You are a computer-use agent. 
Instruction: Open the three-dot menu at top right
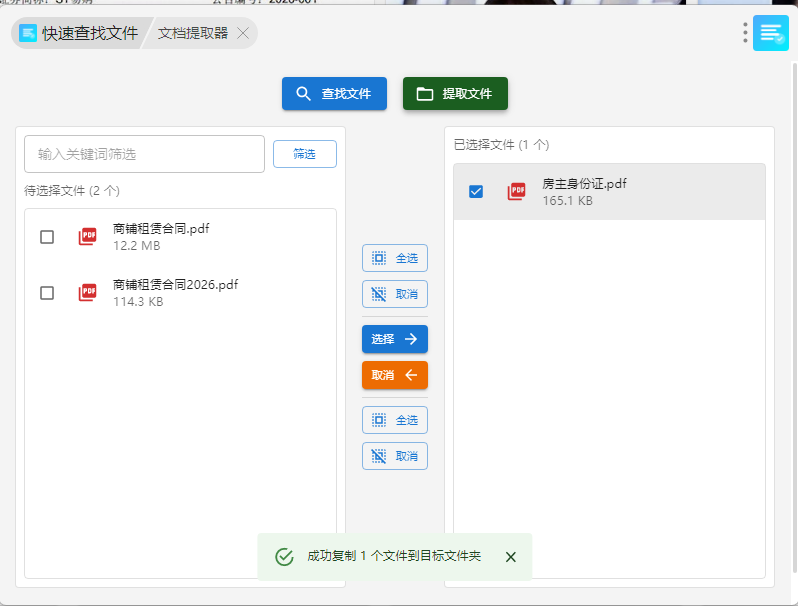click(x=745, y=33)
